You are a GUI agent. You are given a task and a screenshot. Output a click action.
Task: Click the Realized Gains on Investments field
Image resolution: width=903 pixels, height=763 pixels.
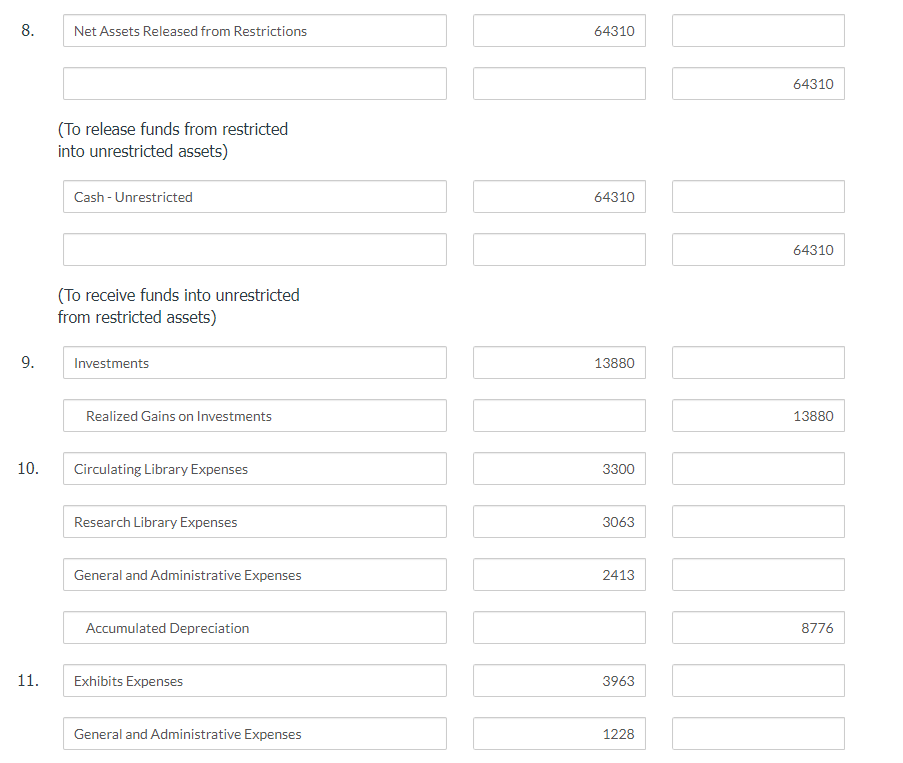click(x=253, y=415)
